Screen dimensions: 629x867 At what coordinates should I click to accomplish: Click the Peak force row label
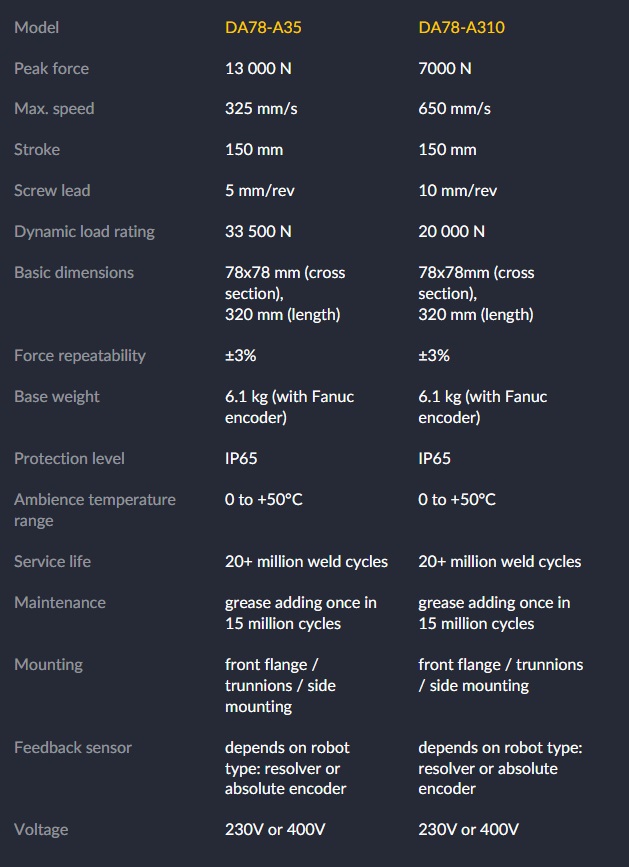(51, 68)
